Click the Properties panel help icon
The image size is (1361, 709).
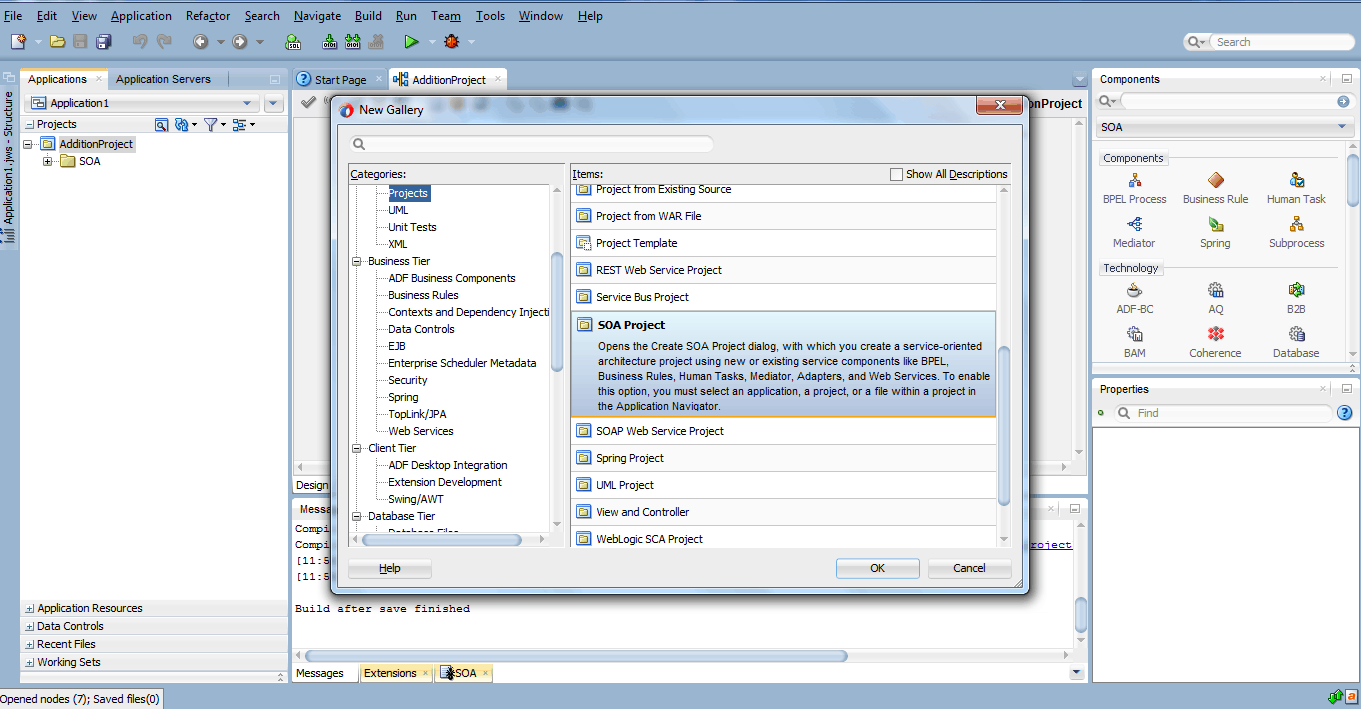1344,413
